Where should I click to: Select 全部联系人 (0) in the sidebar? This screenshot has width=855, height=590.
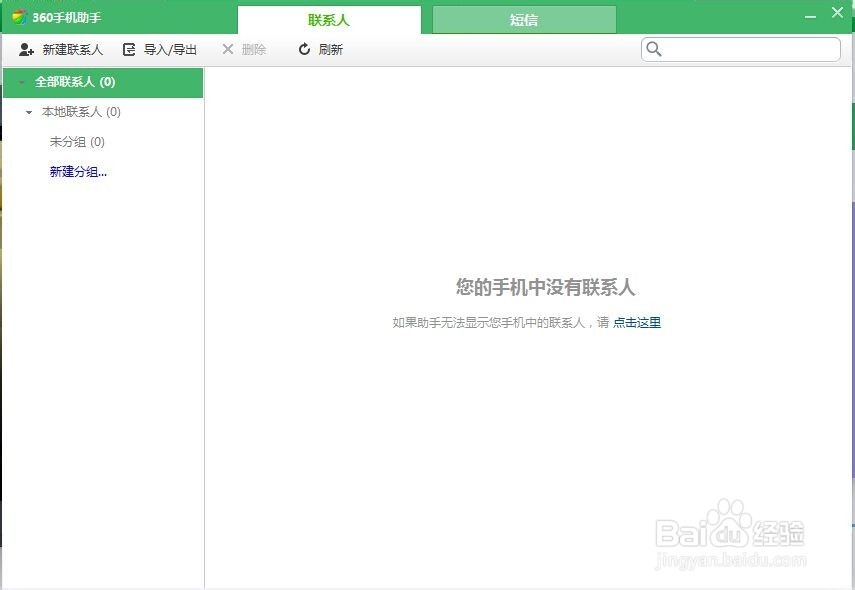[x=75, y=83]
